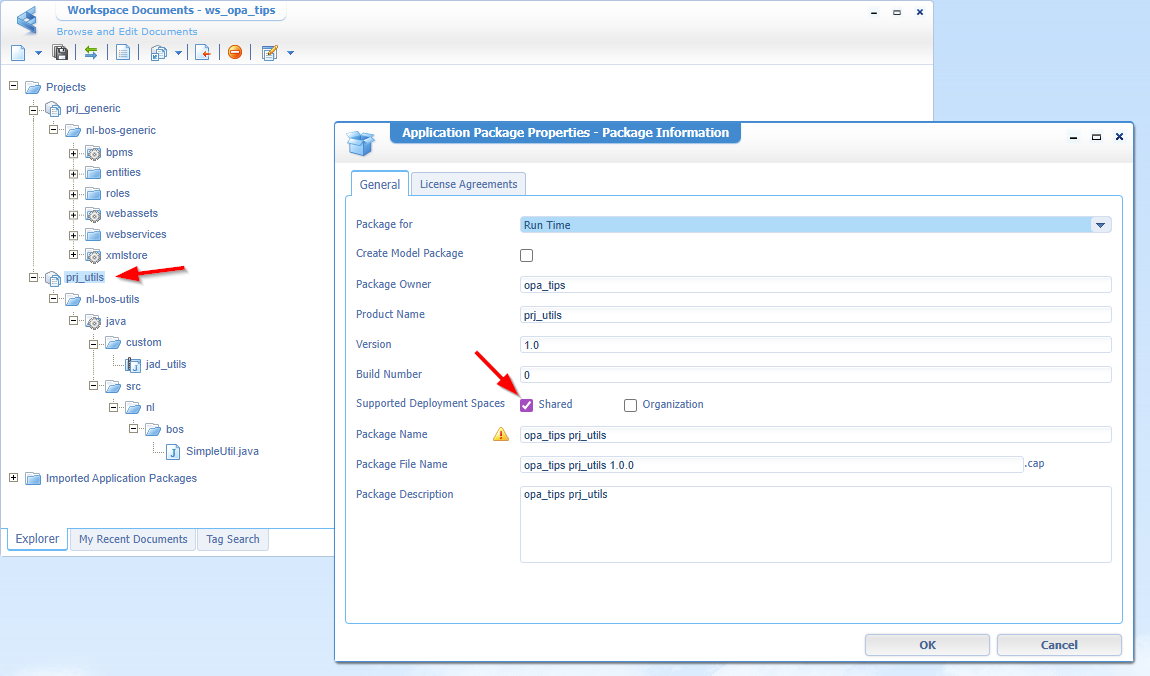Expand the Imported Application Packages node
Screen dimensions: 1150x676
[x=14, y=478]
